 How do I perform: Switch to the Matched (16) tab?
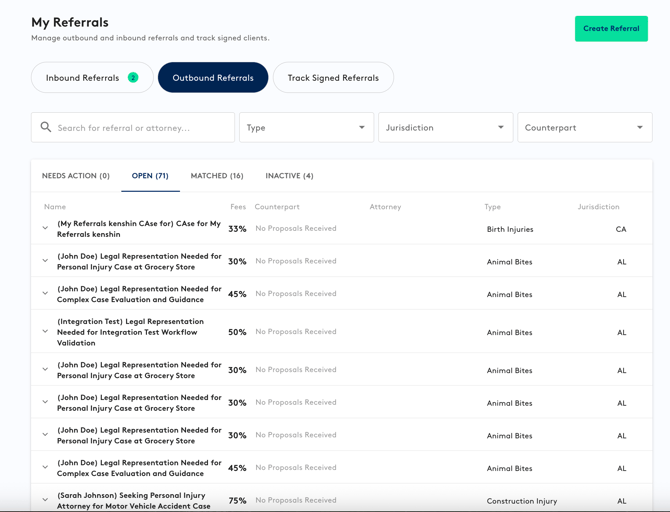217,176
